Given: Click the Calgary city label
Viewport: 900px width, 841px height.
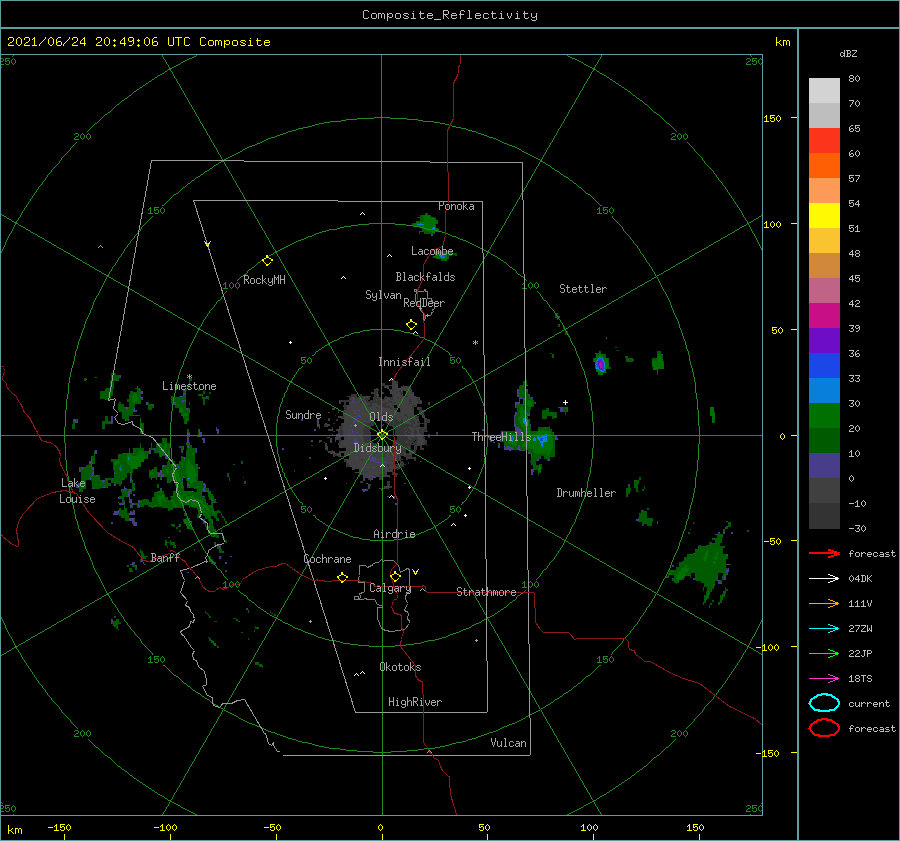Looking at the screenshot, I should [x=390, y=588].
